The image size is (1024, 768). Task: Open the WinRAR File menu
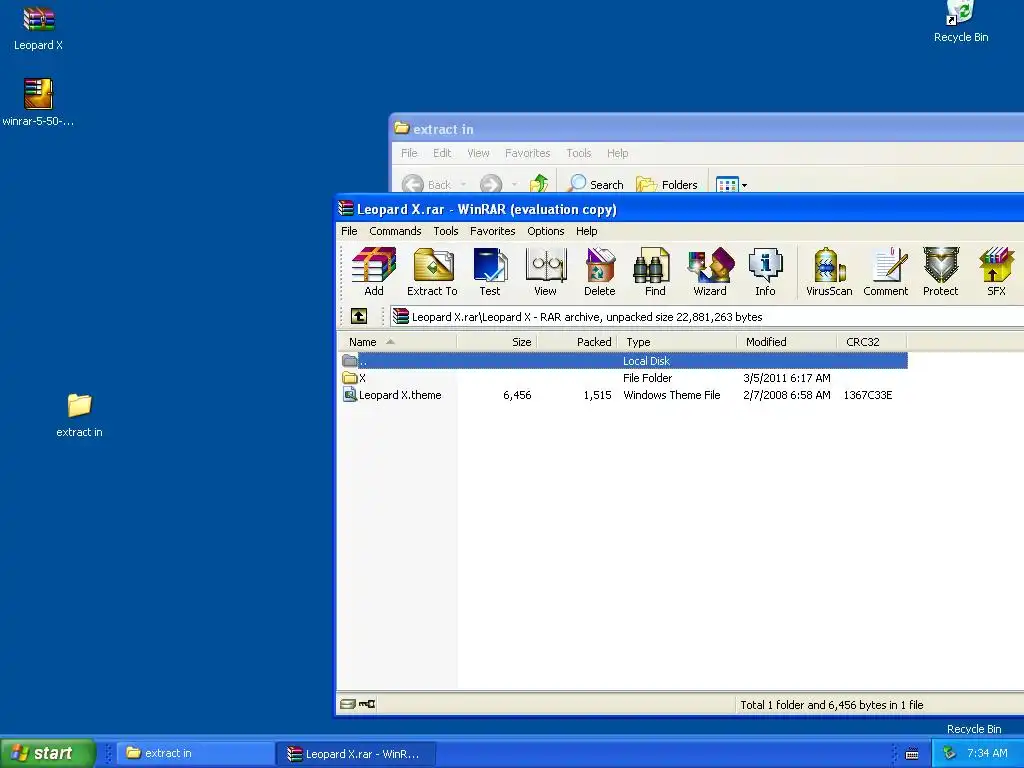349,231
